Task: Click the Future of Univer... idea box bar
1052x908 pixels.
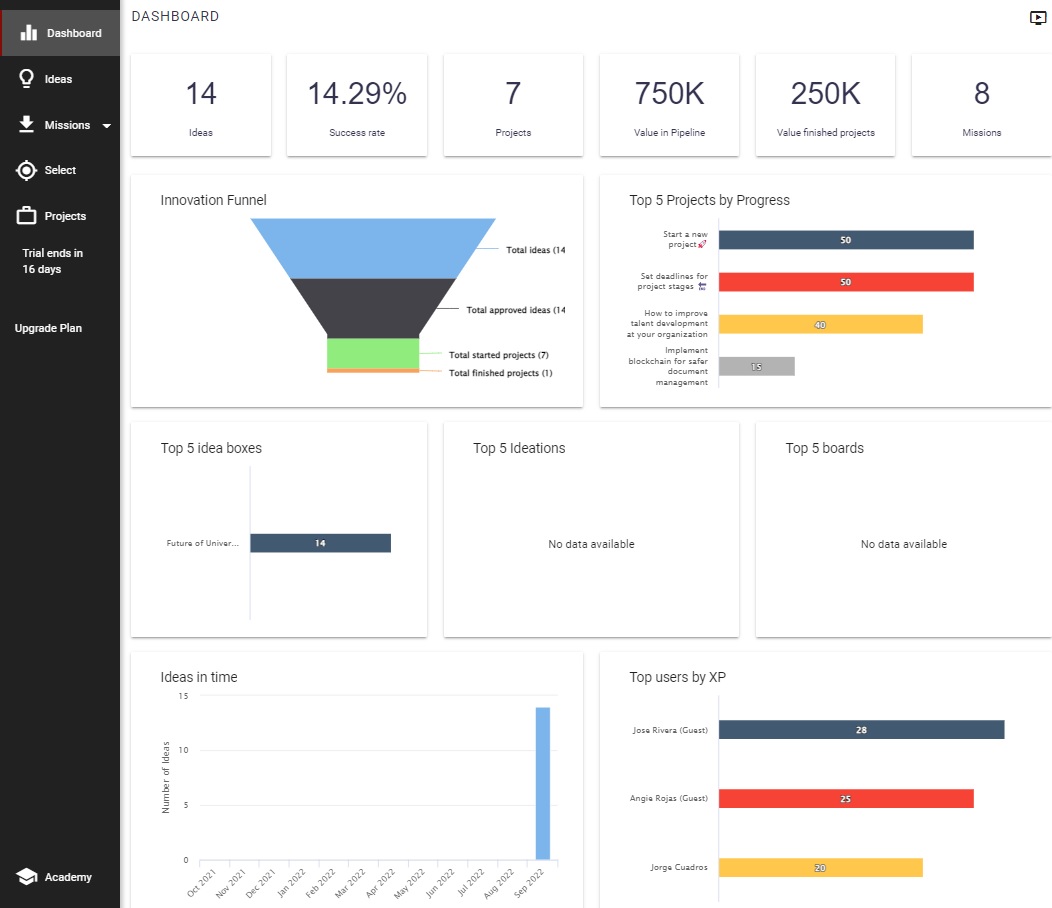Action: pos(320,543)
